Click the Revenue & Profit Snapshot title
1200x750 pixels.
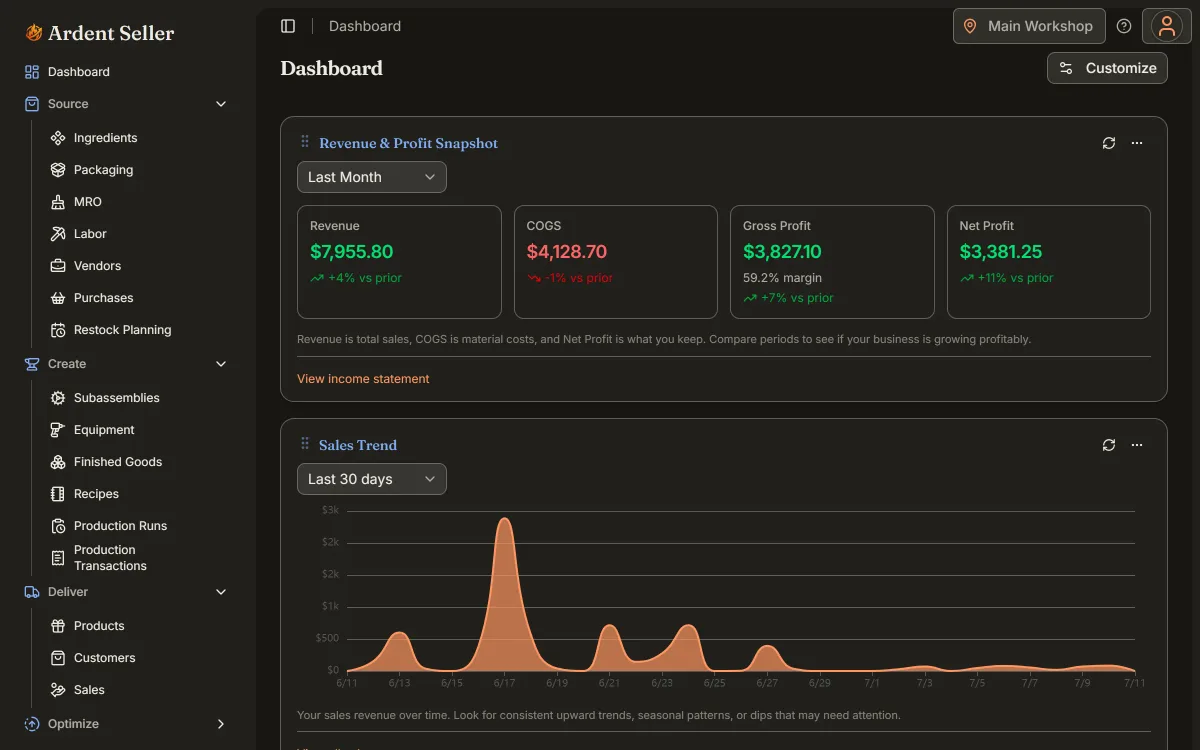(x=408, y=143)
